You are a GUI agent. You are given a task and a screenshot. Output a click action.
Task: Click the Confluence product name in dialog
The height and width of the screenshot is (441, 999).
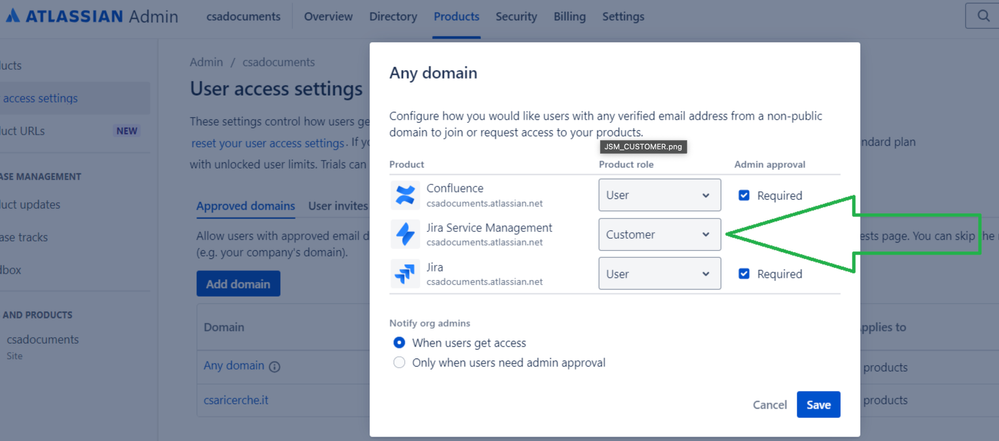(x=455, y=189)
